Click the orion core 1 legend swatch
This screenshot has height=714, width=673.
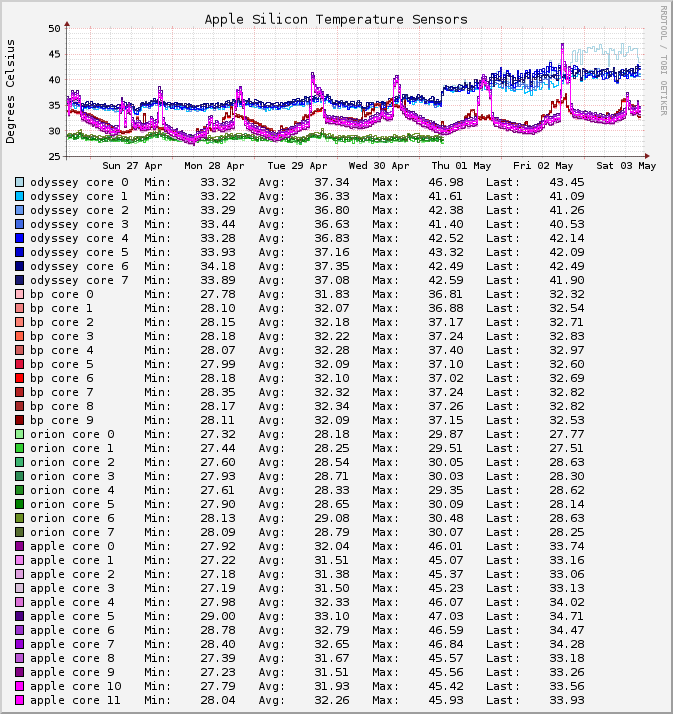point(20,449)
